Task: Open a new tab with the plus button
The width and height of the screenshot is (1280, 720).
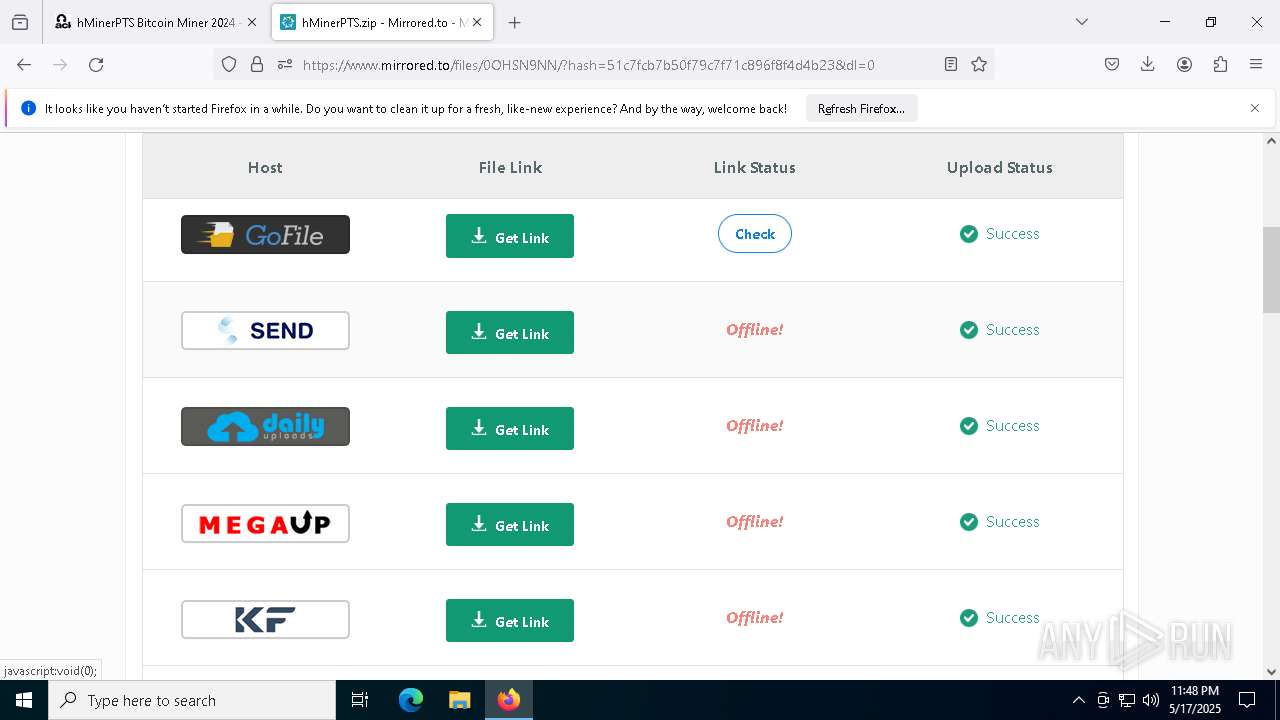Action: (514, 22)
